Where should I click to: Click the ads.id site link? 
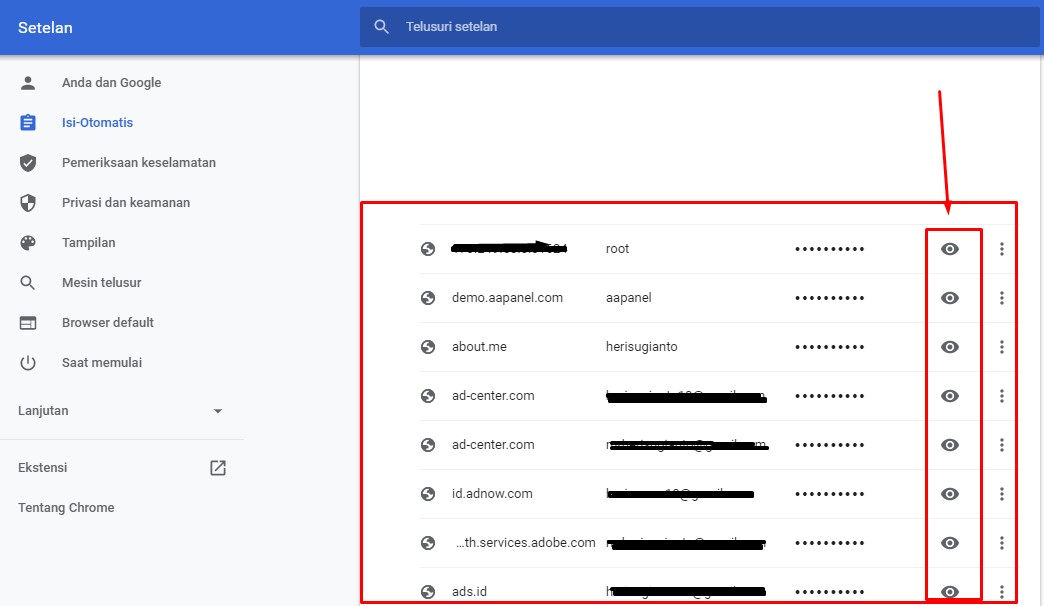pos(469,591)
